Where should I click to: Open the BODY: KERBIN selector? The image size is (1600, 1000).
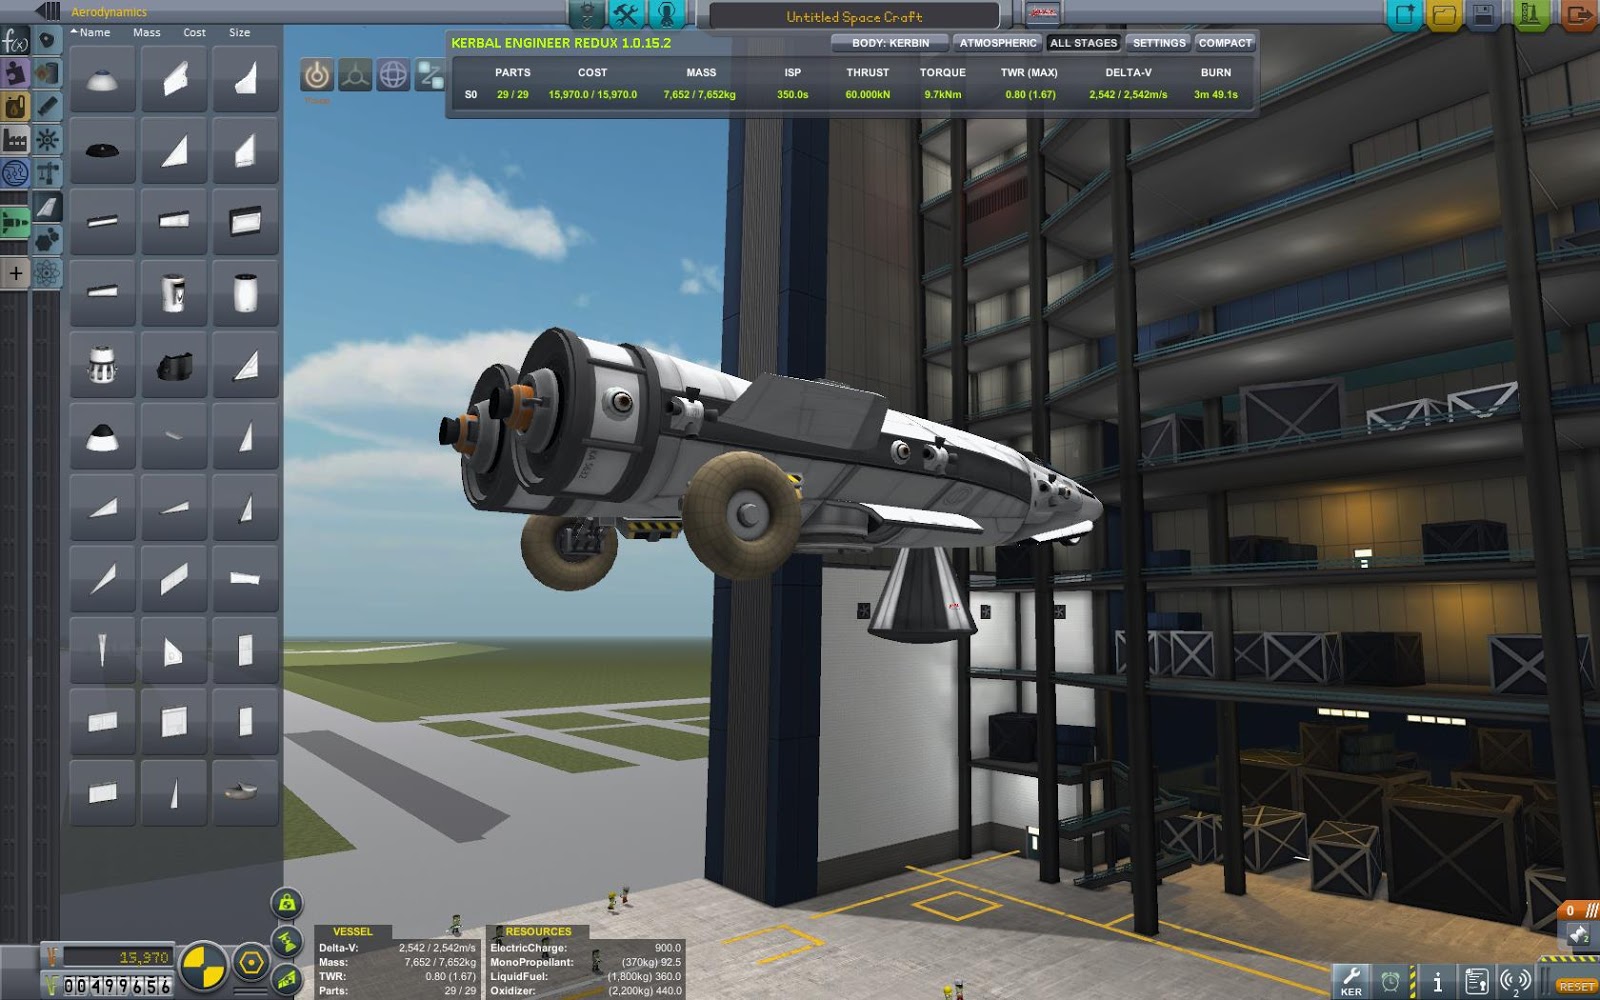pos(890,43)
